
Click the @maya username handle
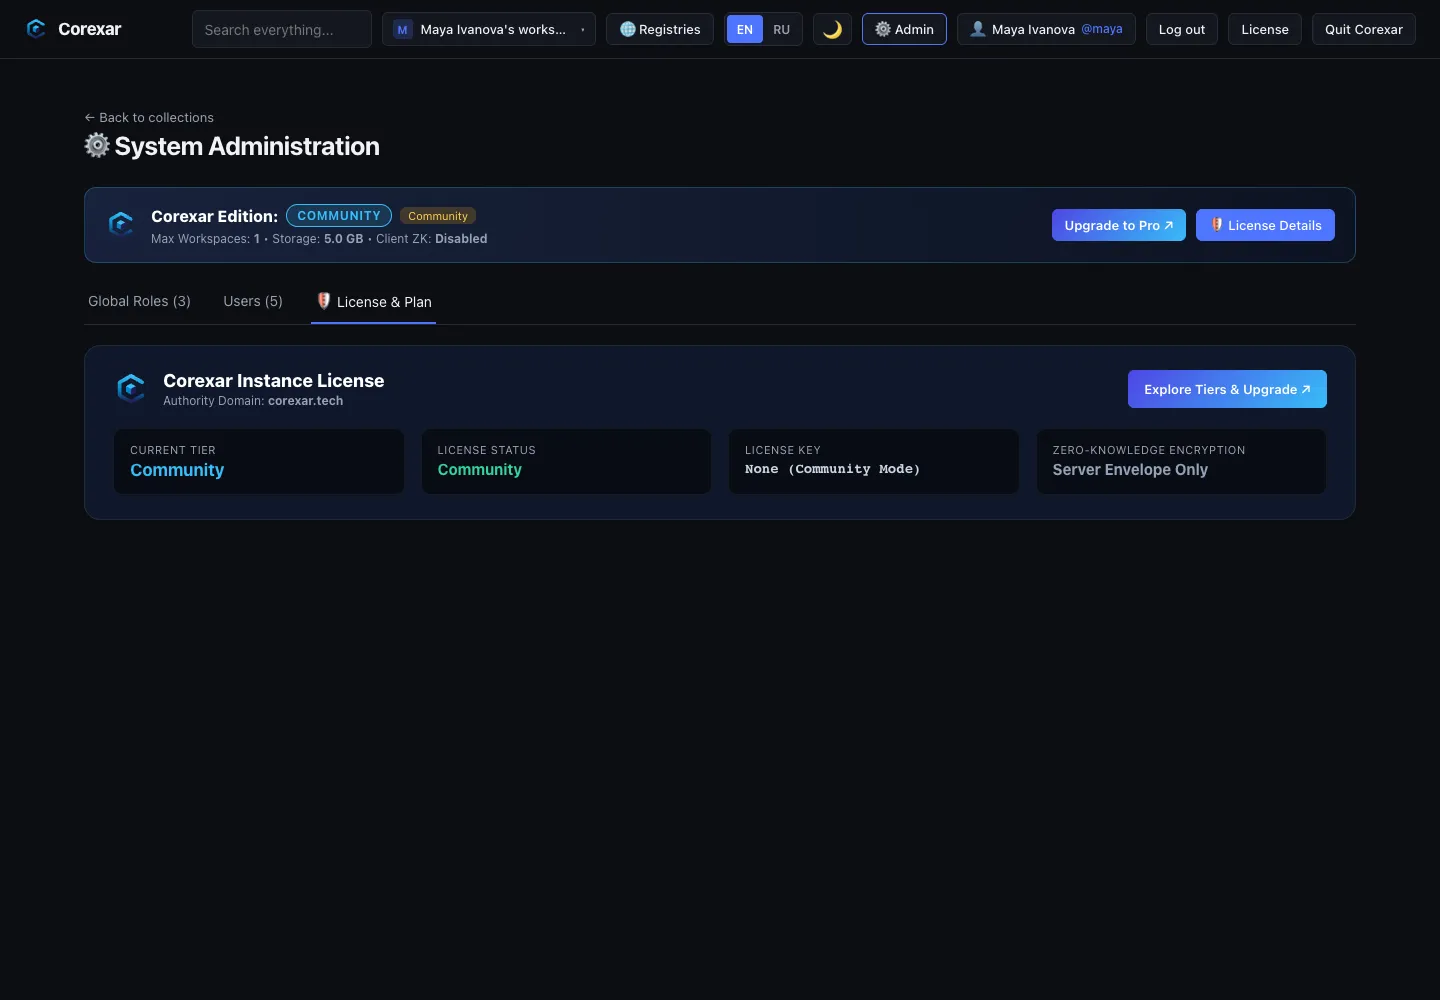[1102, 29]
